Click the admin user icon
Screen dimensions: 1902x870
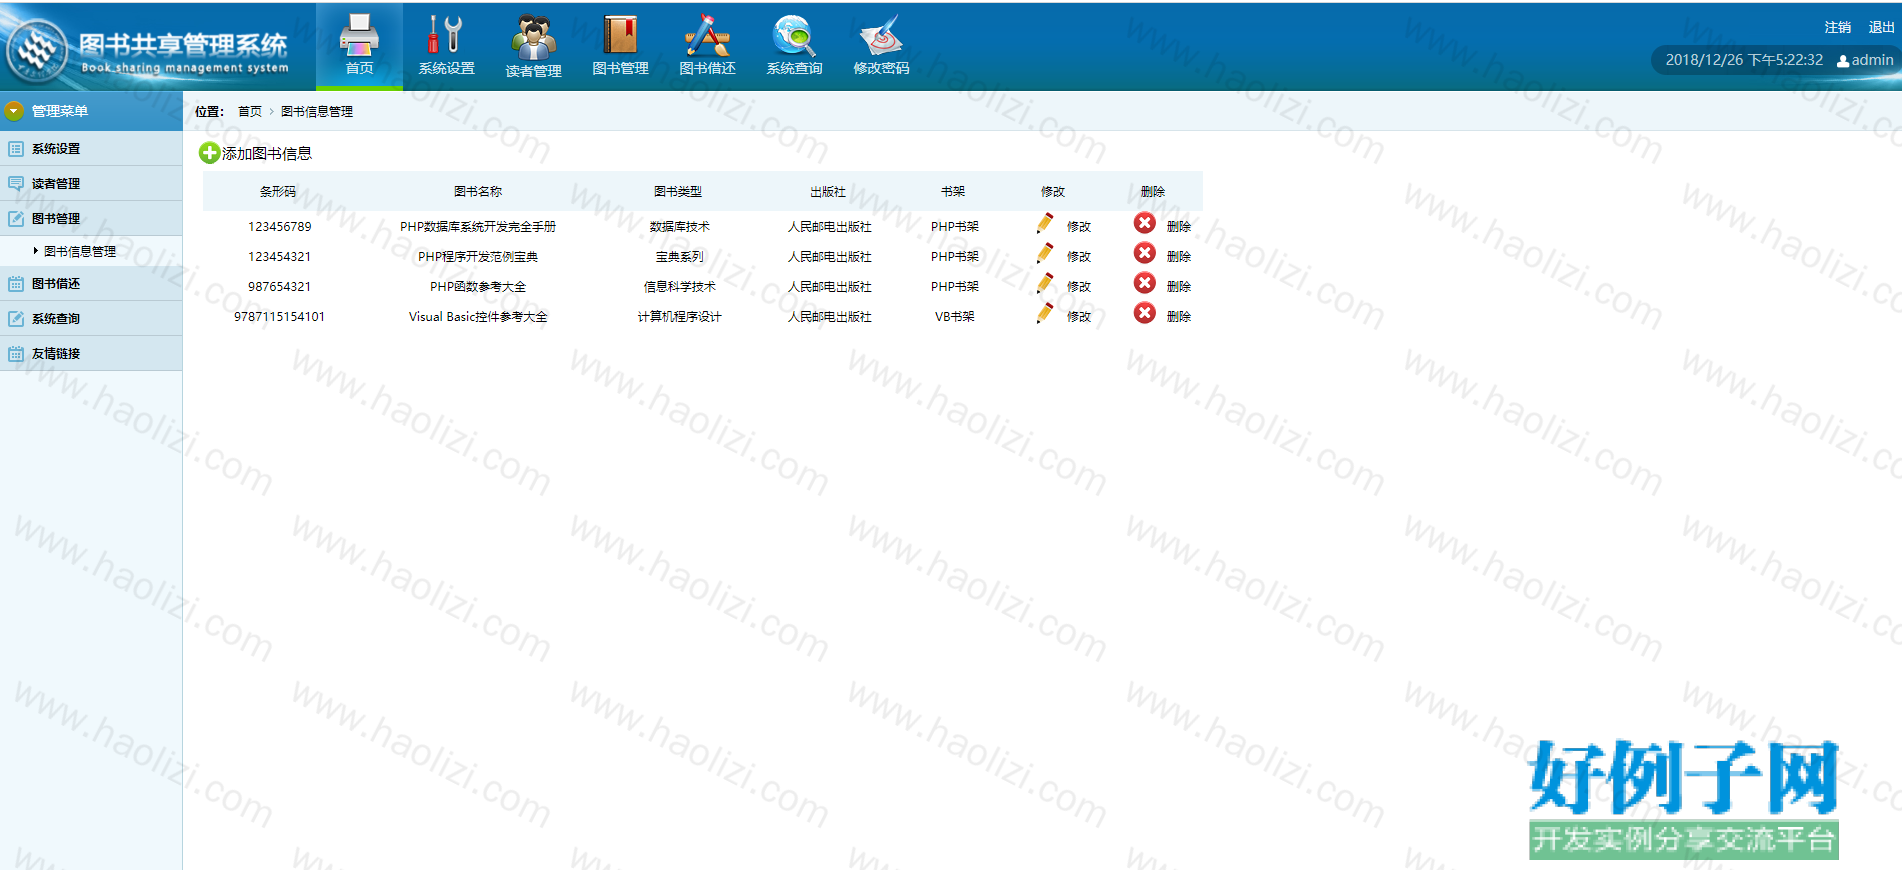click(1843, 61)
